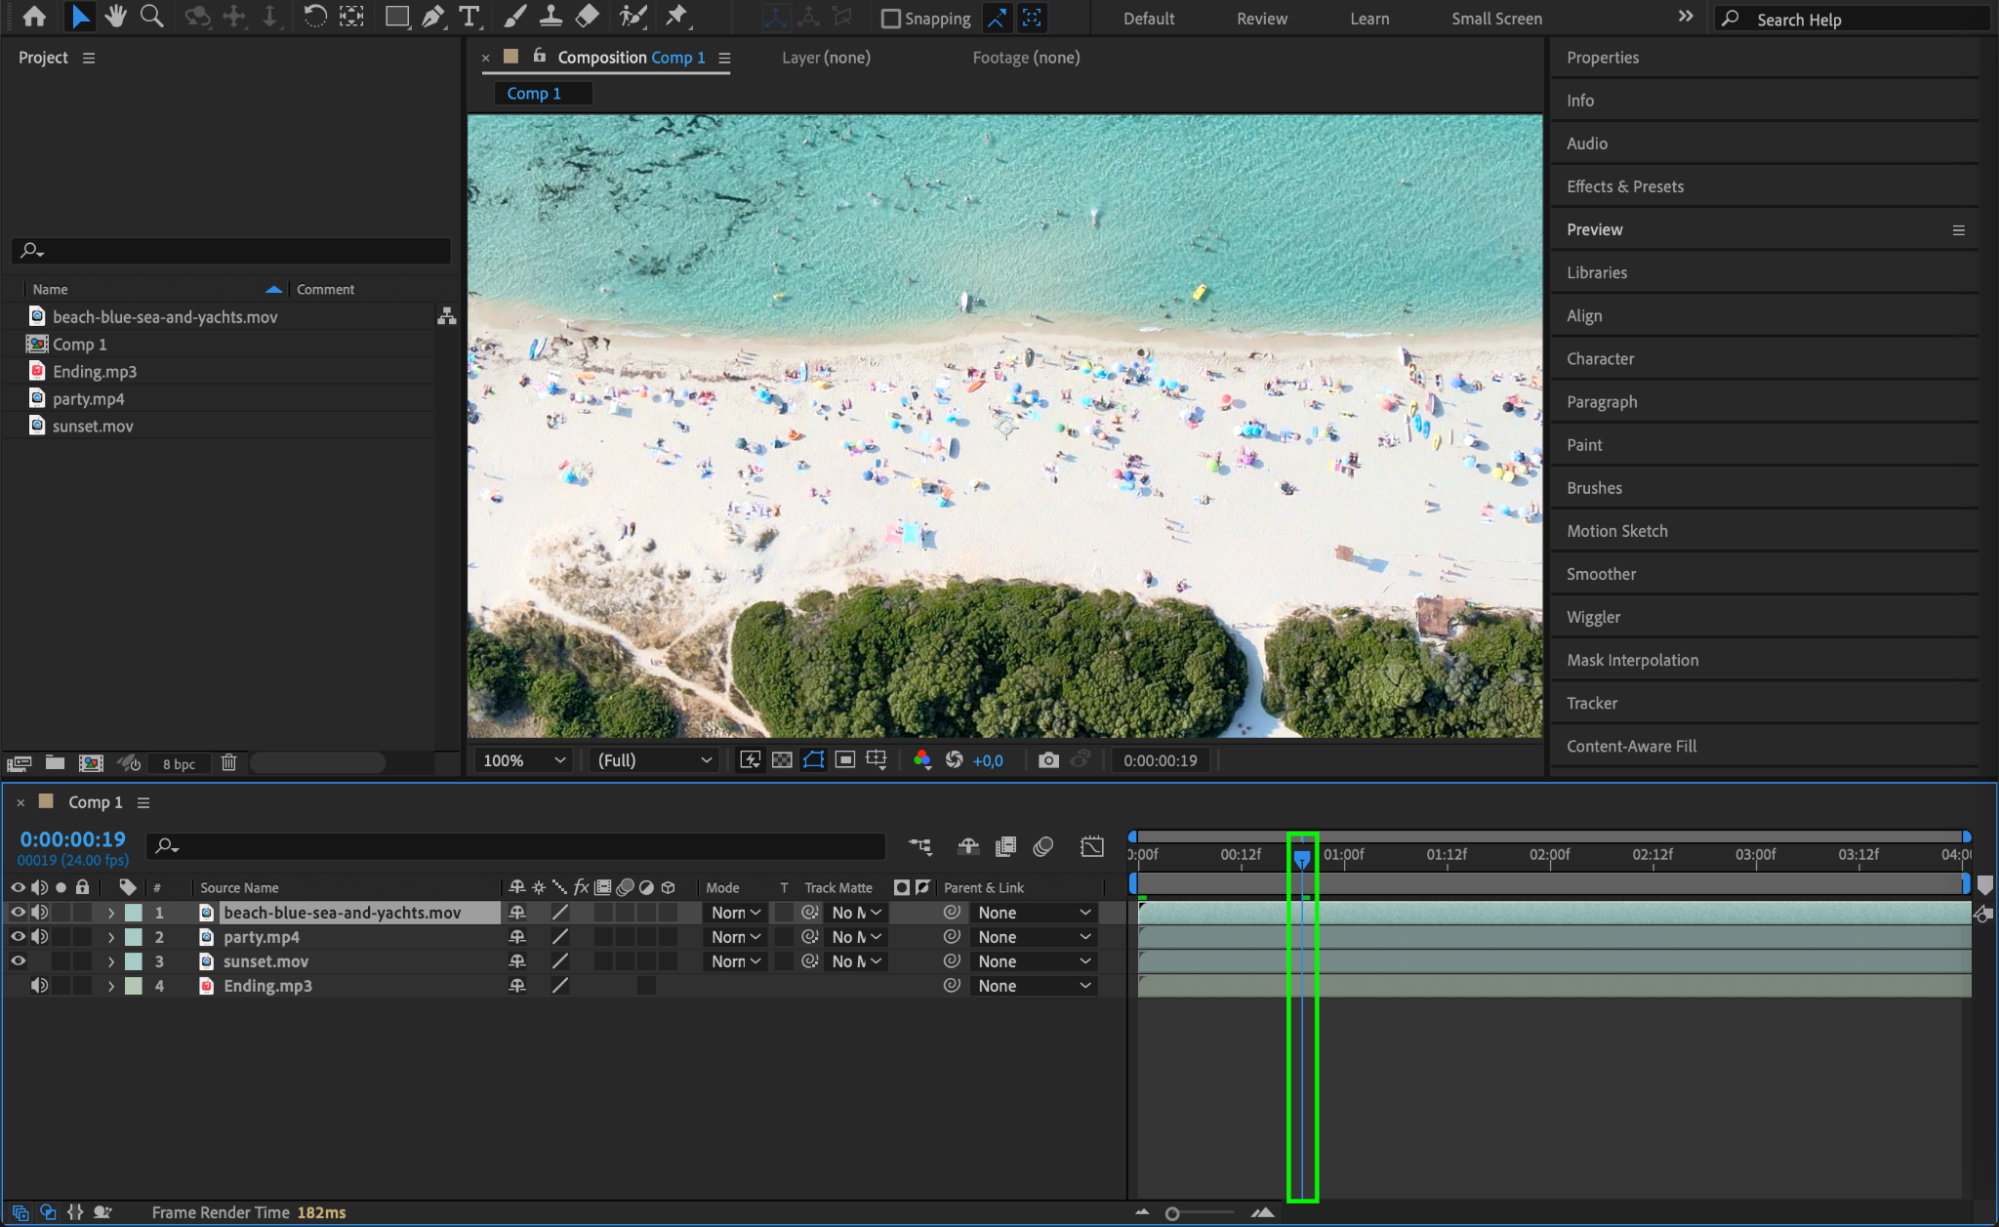Select the Puppet Pin tool
This screenshot has height=1227, width=1999.
(x=677, y=16)
